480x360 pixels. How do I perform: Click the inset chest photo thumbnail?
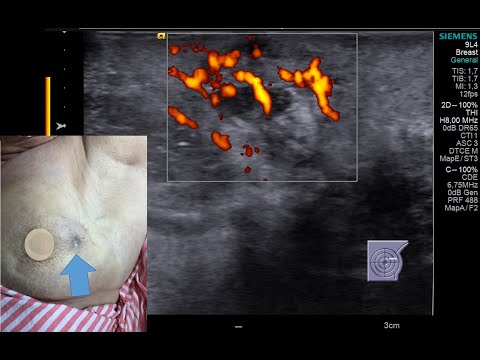click(x=74, y=234)
